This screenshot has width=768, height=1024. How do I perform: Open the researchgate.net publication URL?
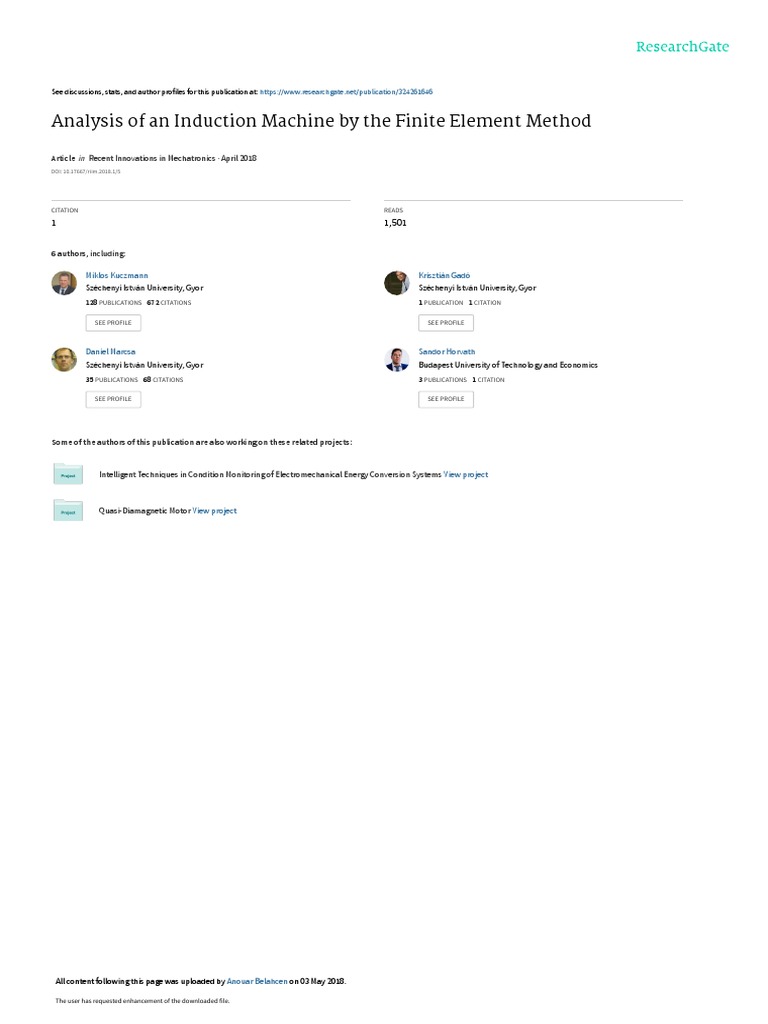(346, 92)
